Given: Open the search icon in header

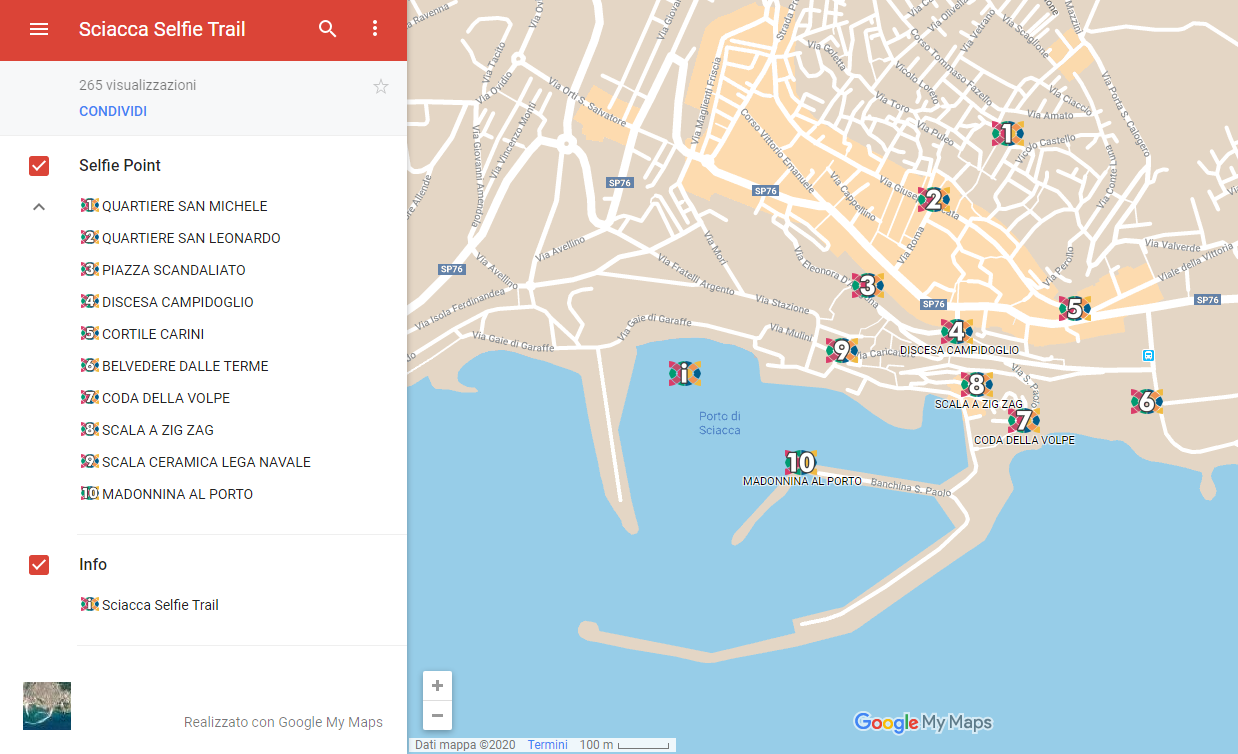Looking at the screenshot, I should point(328,29).
